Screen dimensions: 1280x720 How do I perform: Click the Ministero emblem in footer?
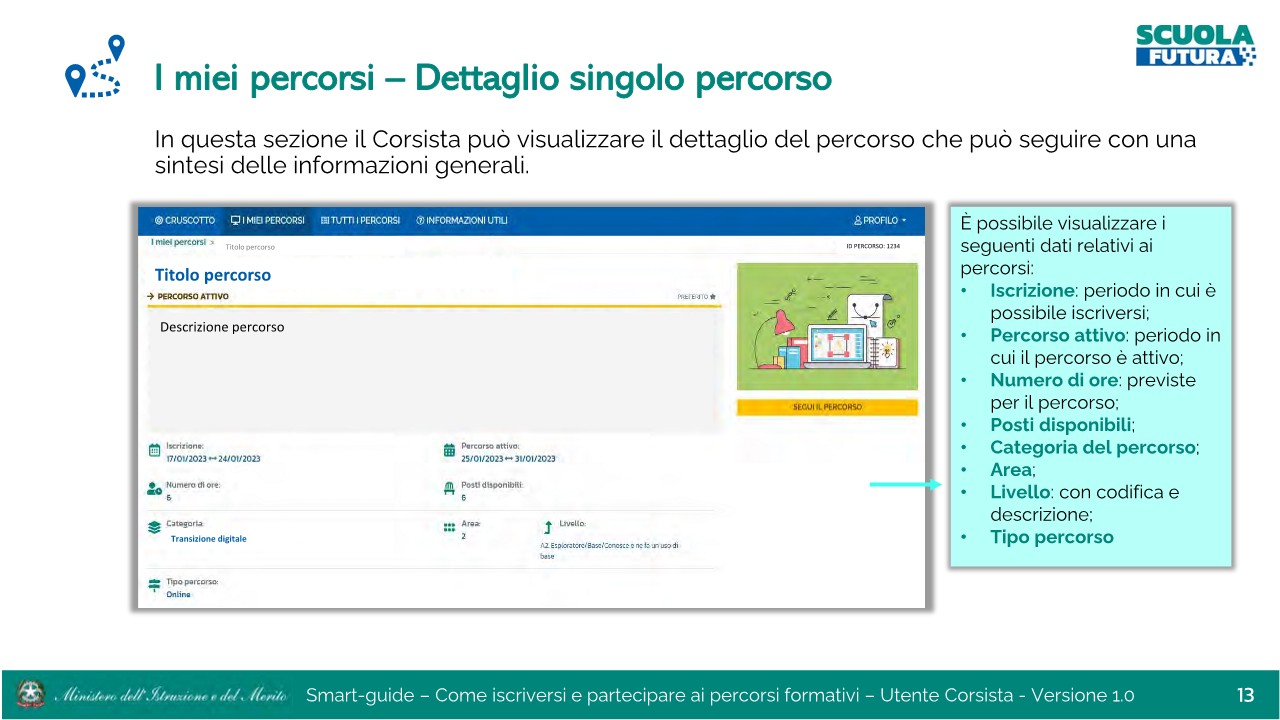[x=31, y=694]
